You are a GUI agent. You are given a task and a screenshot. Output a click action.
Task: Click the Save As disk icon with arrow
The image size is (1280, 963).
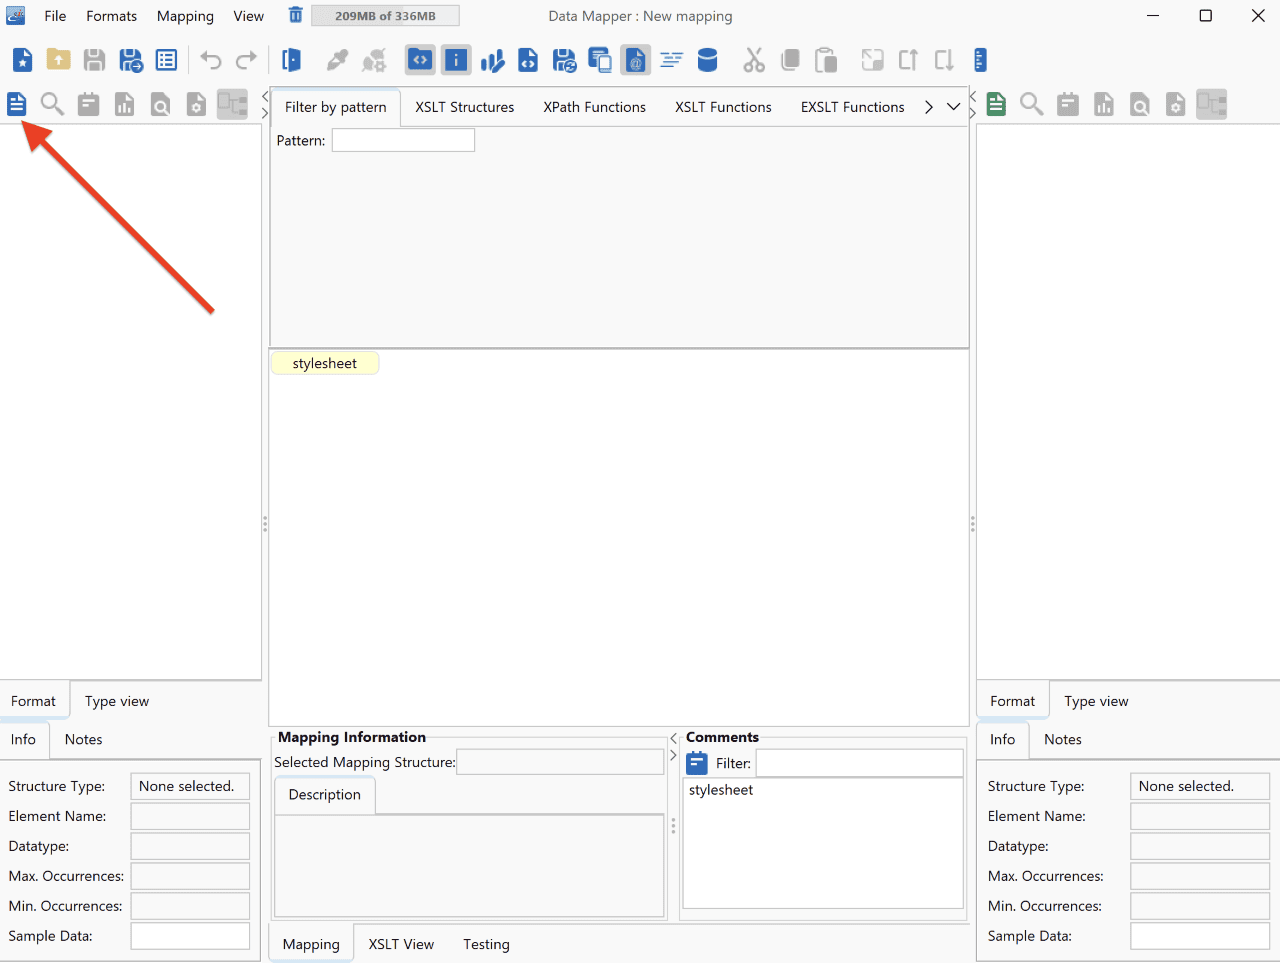tap(131, 60)
